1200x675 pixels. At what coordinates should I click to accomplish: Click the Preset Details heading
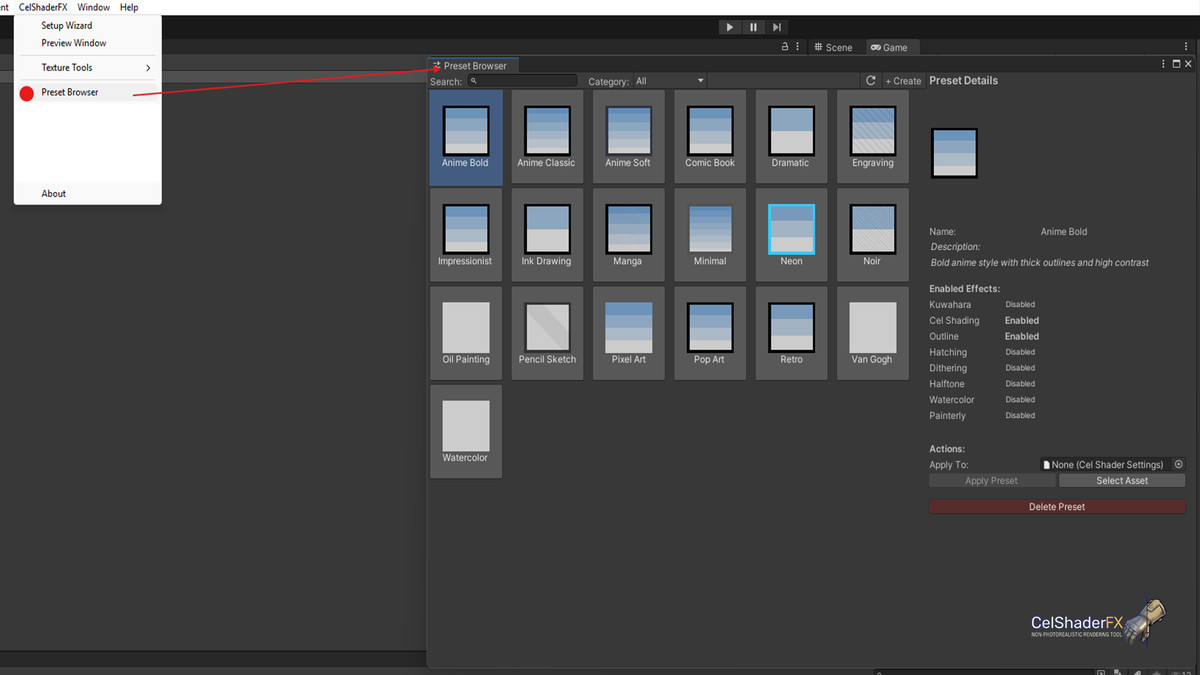click(x=963, y=81)
